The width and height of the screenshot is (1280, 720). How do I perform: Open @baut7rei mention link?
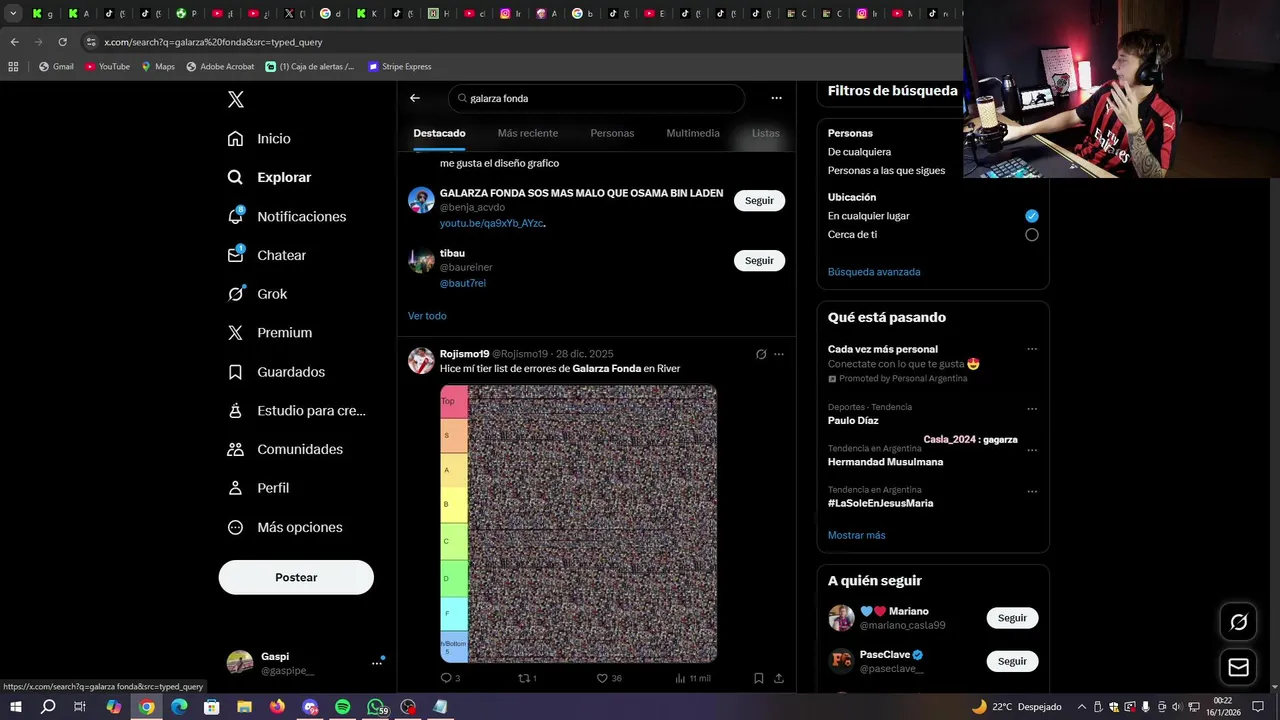[463, 283]
